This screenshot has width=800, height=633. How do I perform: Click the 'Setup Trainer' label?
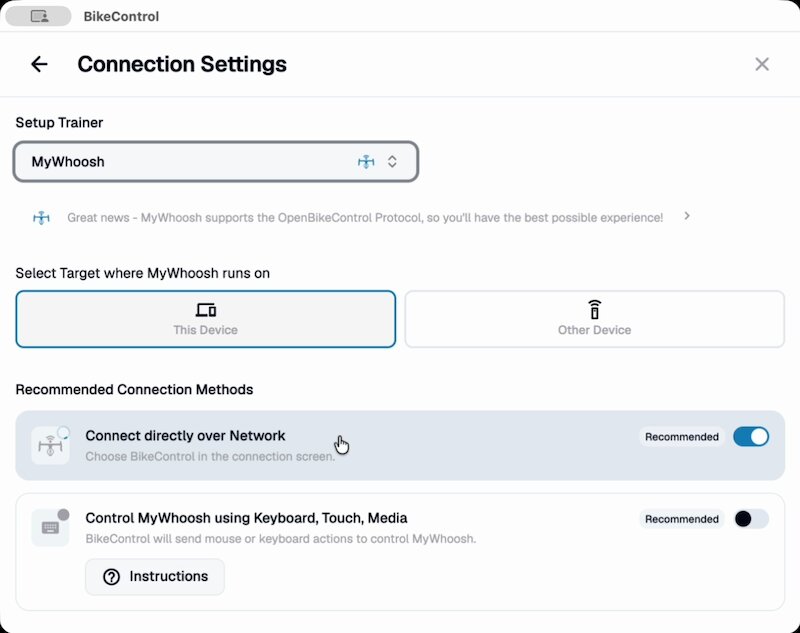click(x=59, y=122)
